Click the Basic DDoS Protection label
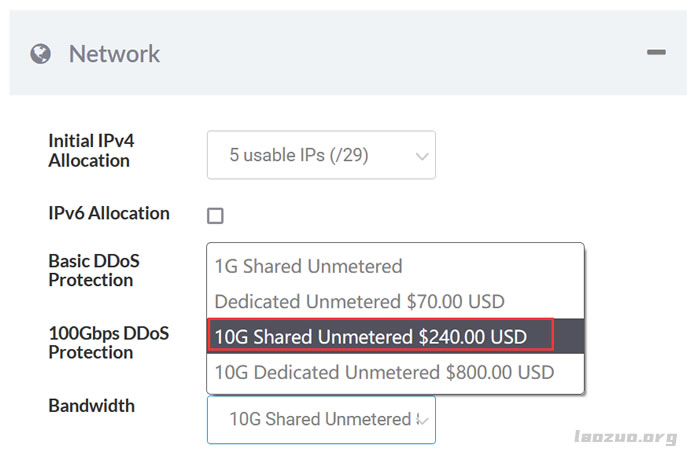The height and width of the screenshot is (460, 698). click(x=94, y=270)
